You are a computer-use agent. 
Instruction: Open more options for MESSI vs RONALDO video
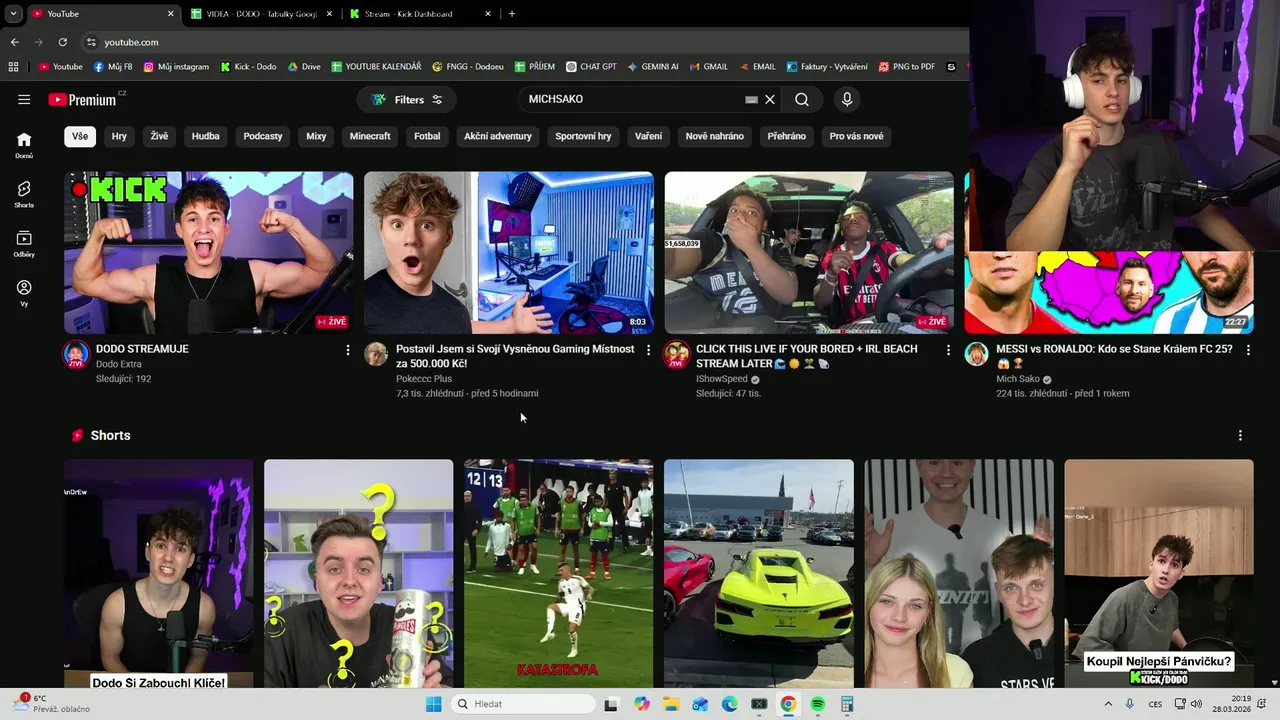point(1248,350)
